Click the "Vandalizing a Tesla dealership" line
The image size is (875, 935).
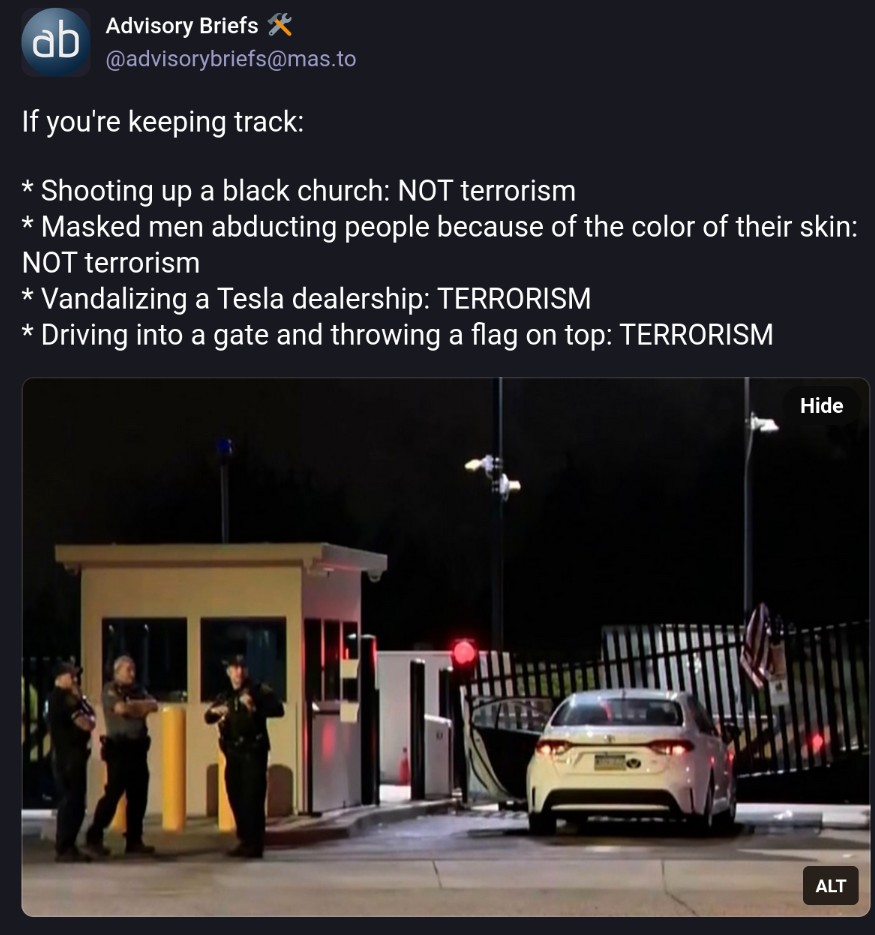coord(307,298)
